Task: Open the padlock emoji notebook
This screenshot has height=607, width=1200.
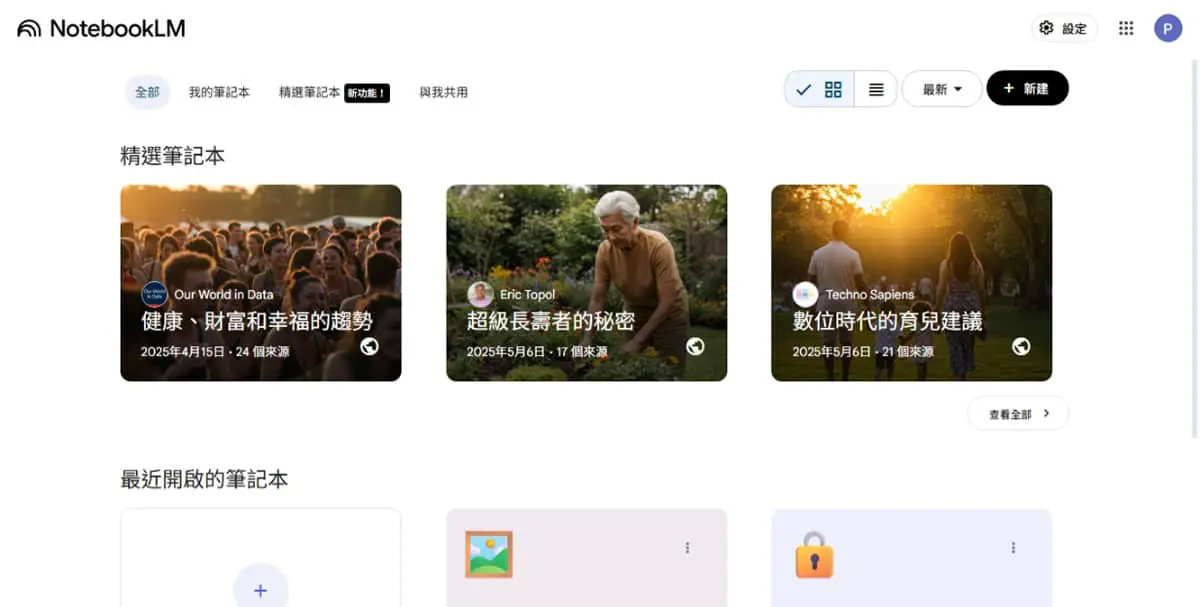Action: point(911,557)
